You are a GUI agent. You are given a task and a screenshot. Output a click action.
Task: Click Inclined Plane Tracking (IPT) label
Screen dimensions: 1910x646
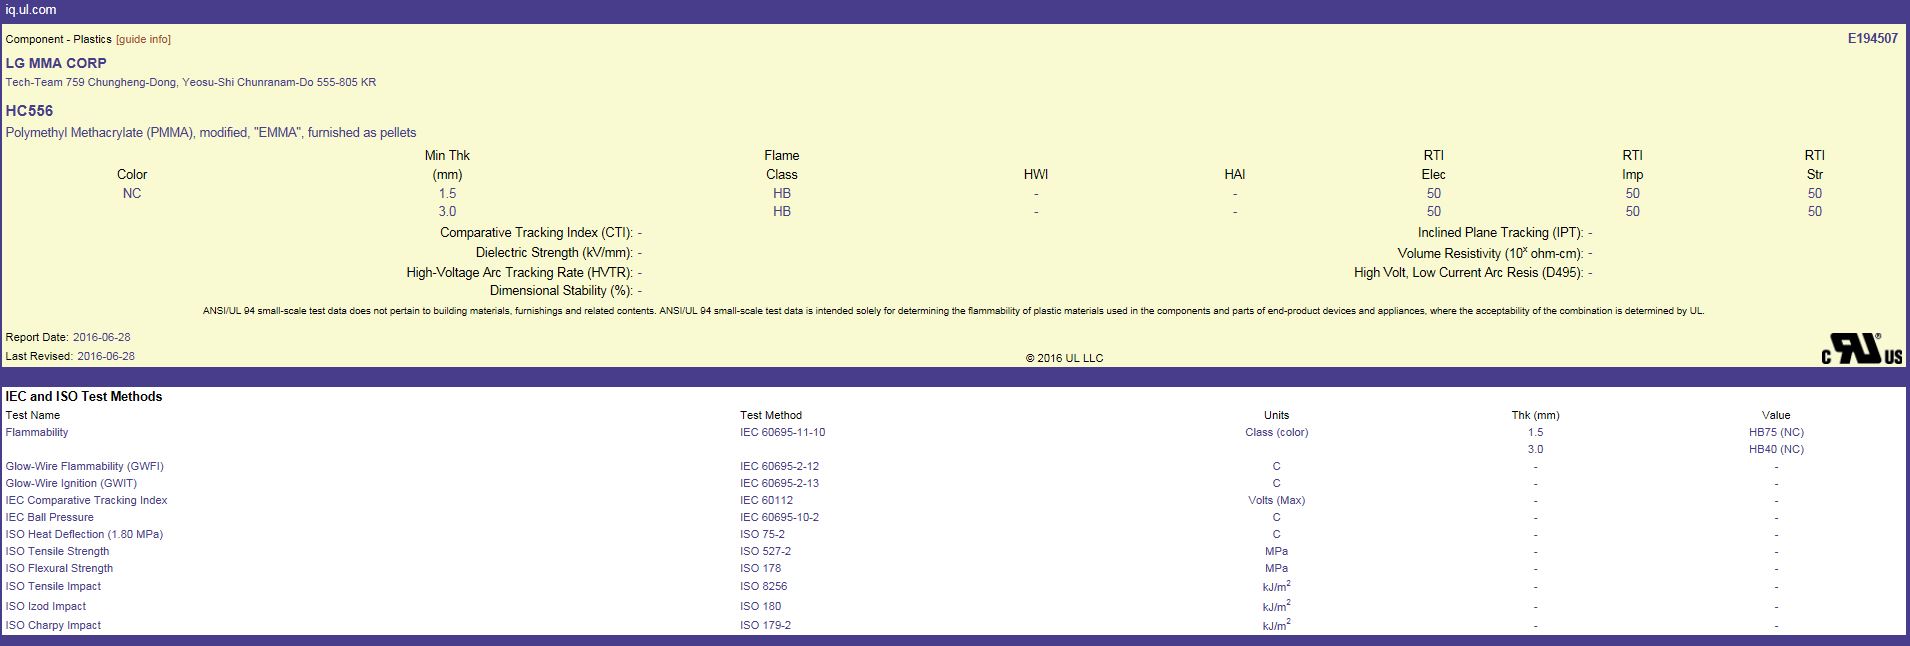[x=1500, y=233]
